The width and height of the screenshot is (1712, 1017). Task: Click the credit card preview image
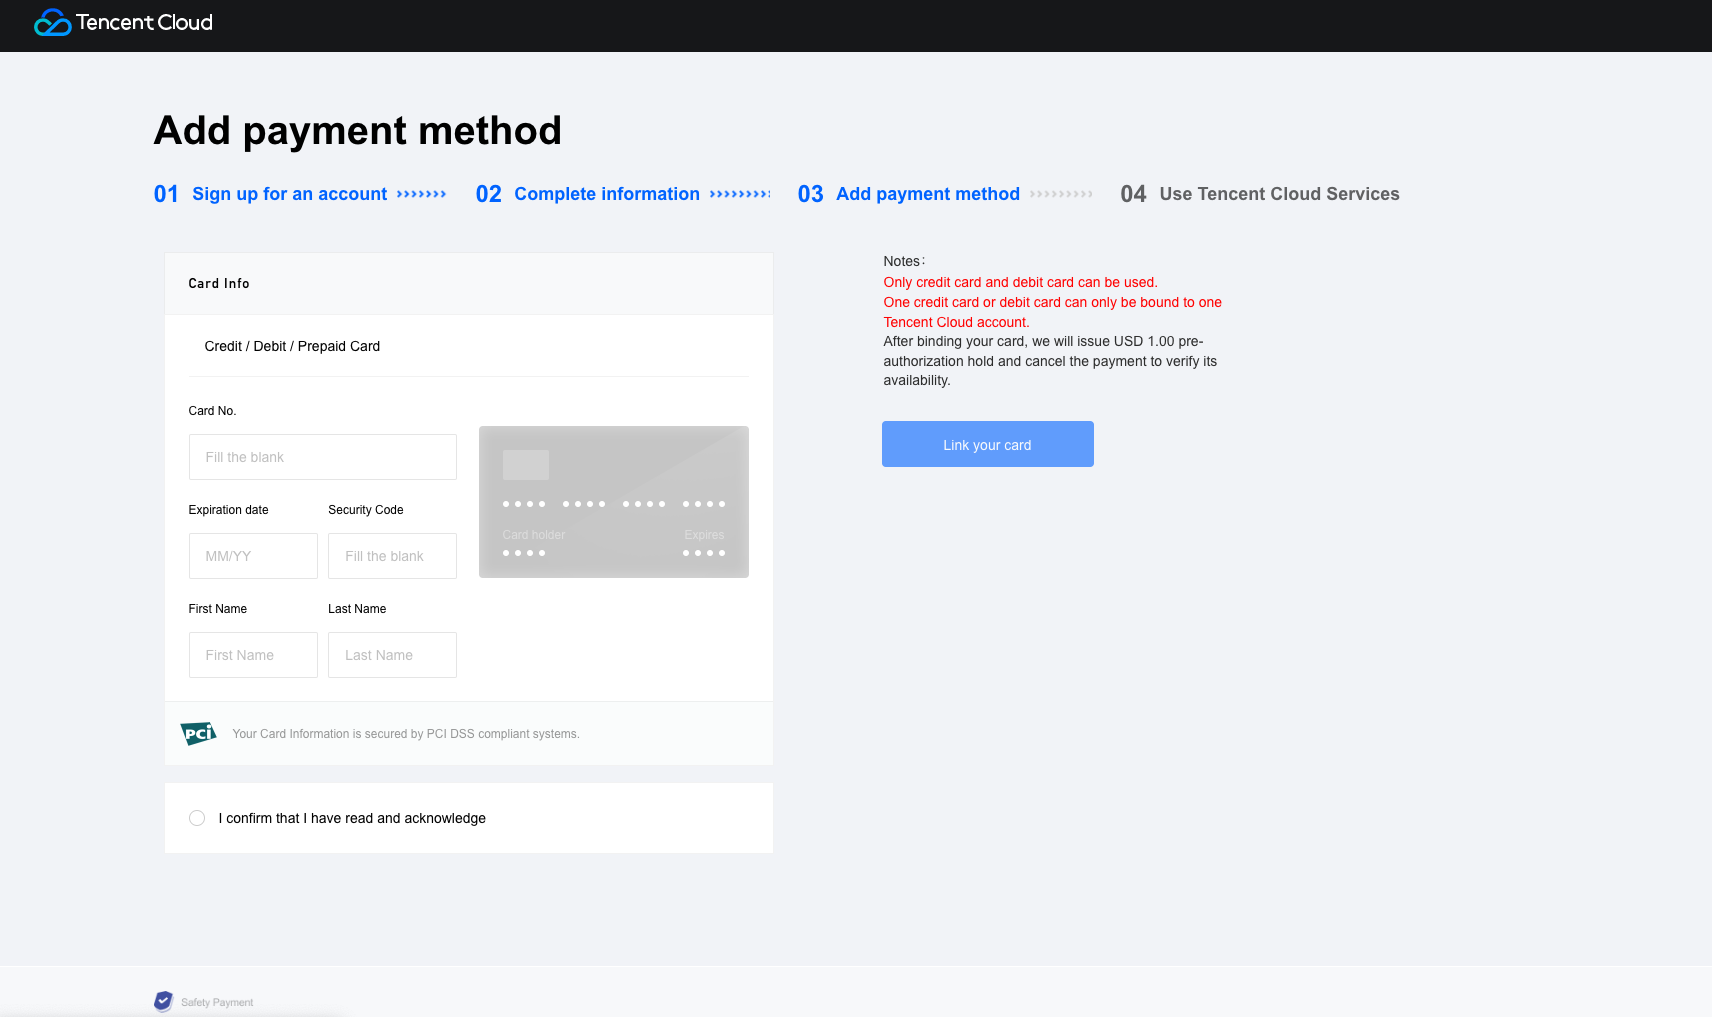pos(614,502)
